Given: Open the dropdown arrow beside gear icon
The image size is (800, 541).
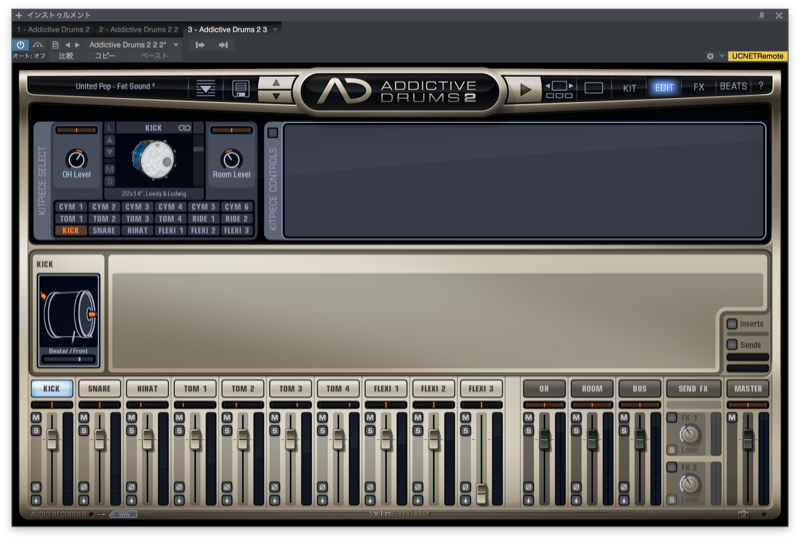Looking at the screenshot, I should click(x=721, y=56).
